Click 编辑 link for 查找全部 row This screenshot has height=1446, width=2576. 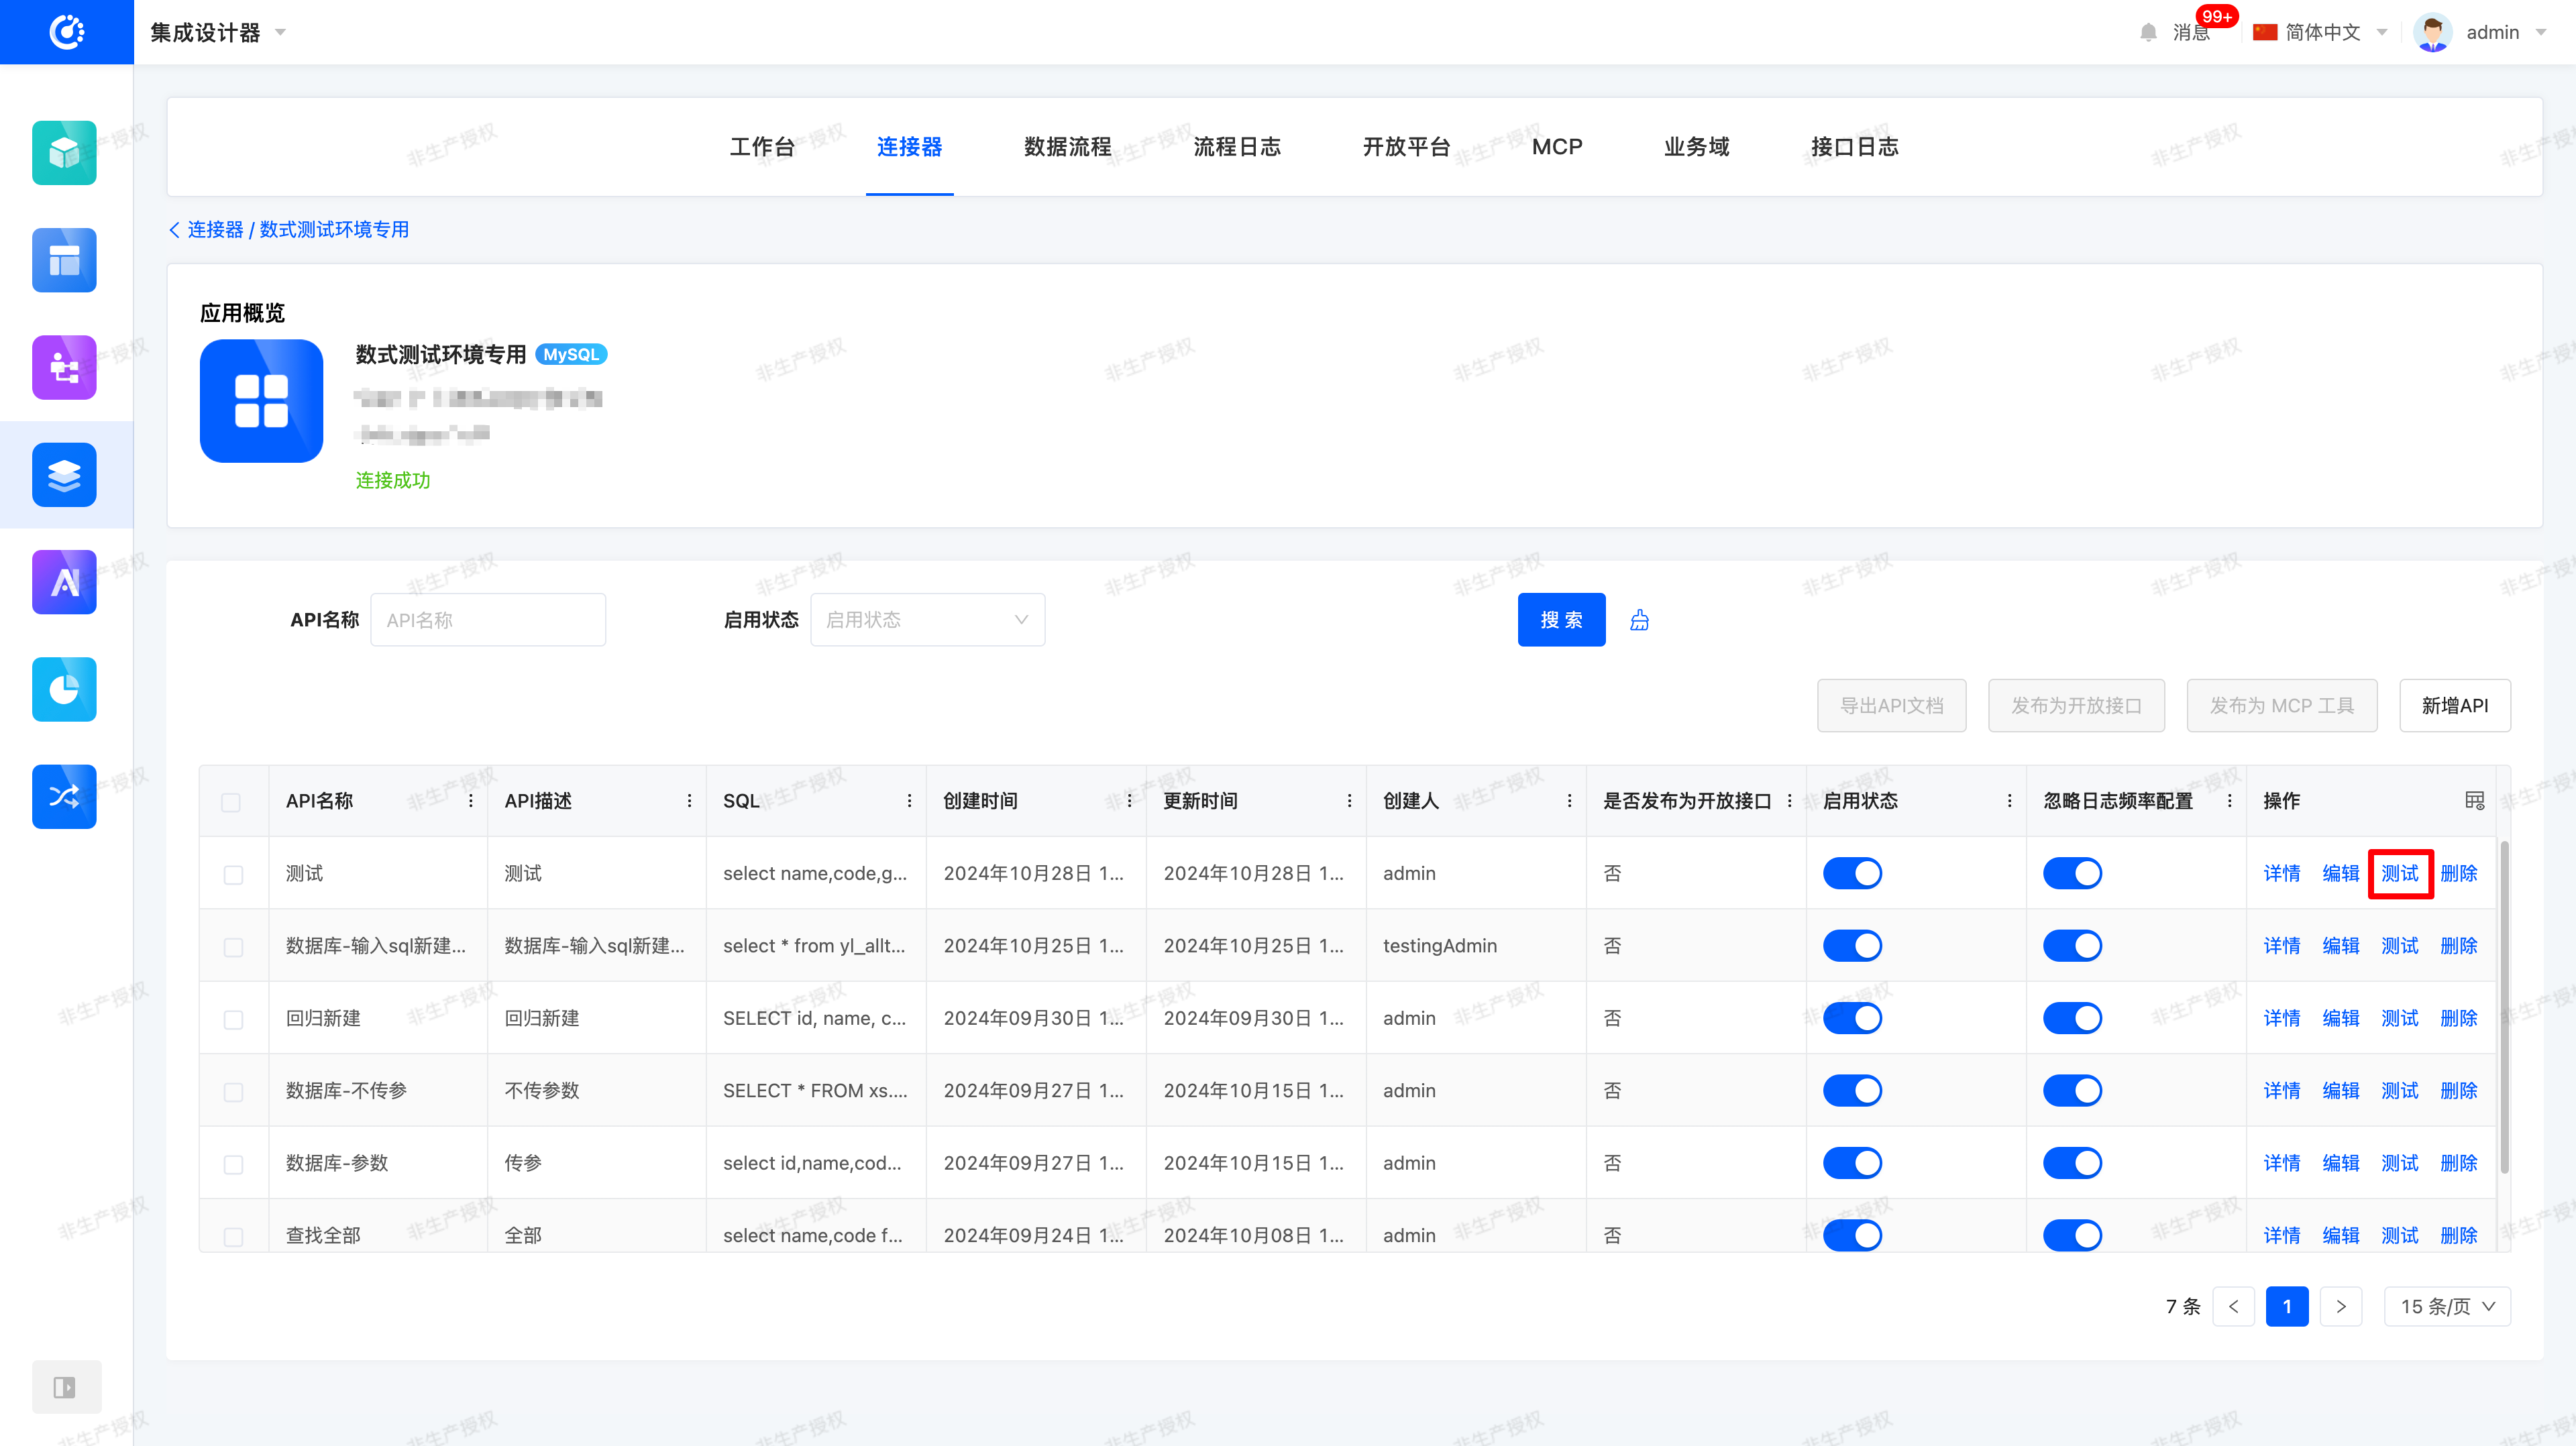pos(2340,1235)
